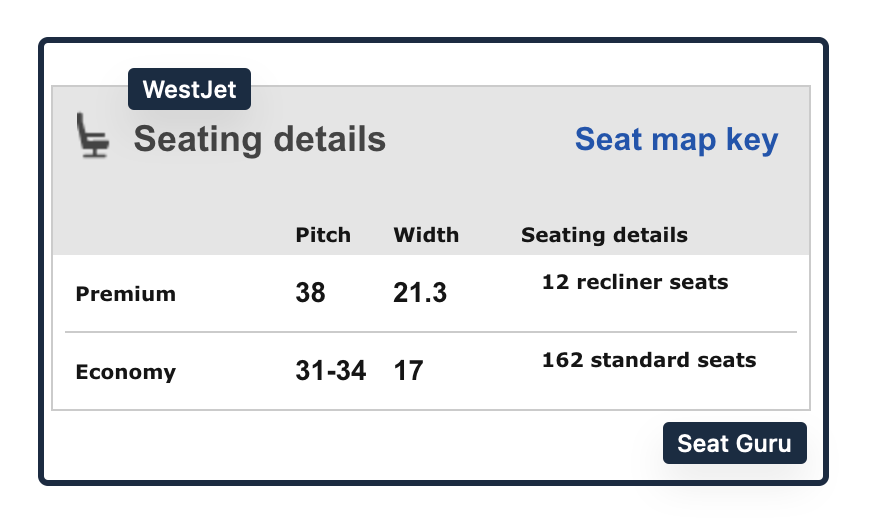Click the Width column header
The width and height of the screenshot is (870, 523).
coord(426,235)
